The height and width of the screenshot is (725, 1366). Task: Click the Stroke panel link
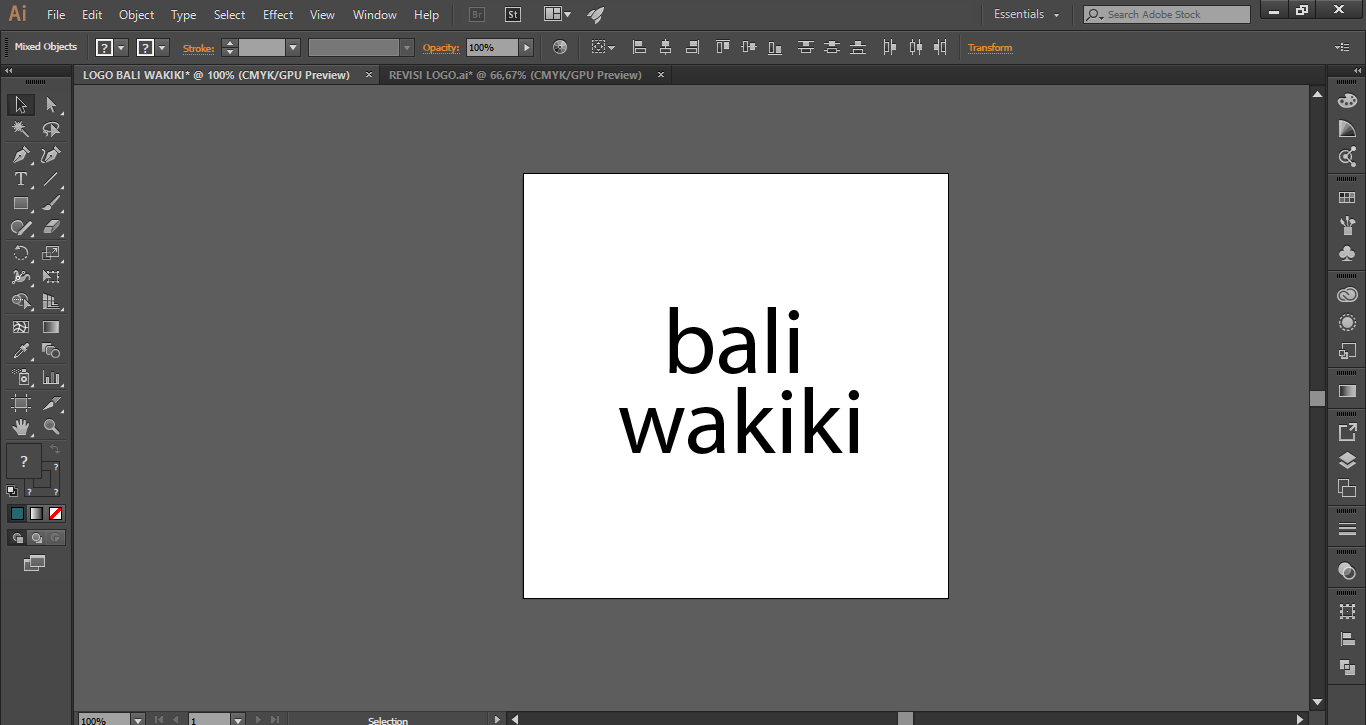point(198,48)
